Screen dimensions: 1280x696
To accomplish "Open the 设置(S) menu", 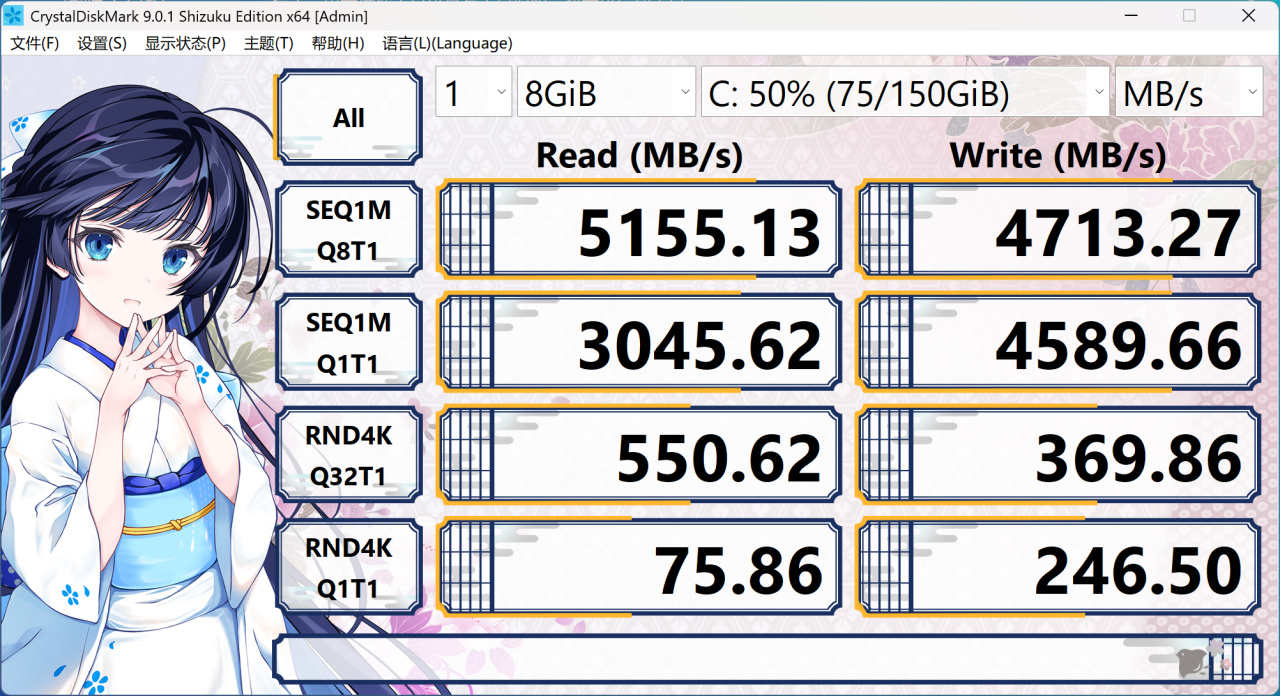I will click(x=102, y=43).
